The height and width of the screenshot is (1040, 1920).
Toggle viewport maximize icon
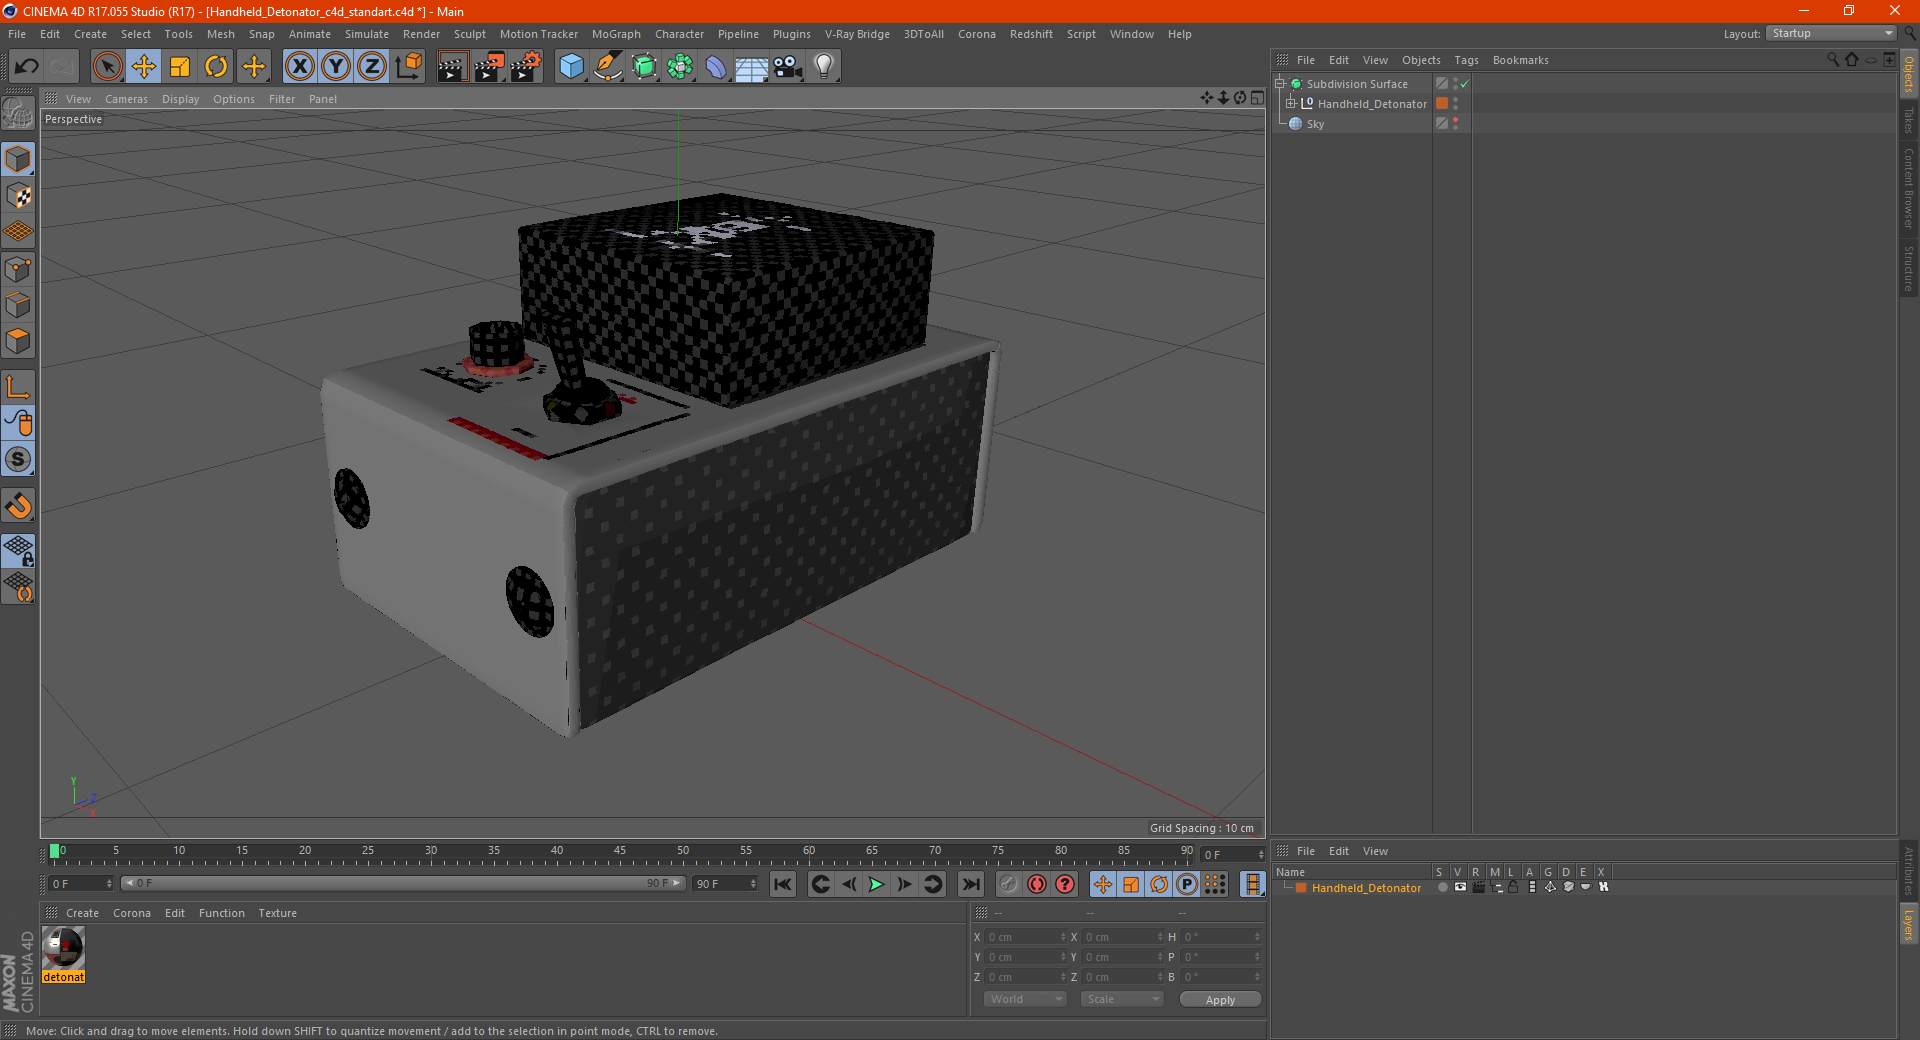pyautogui.click(x=1257, y=98)
